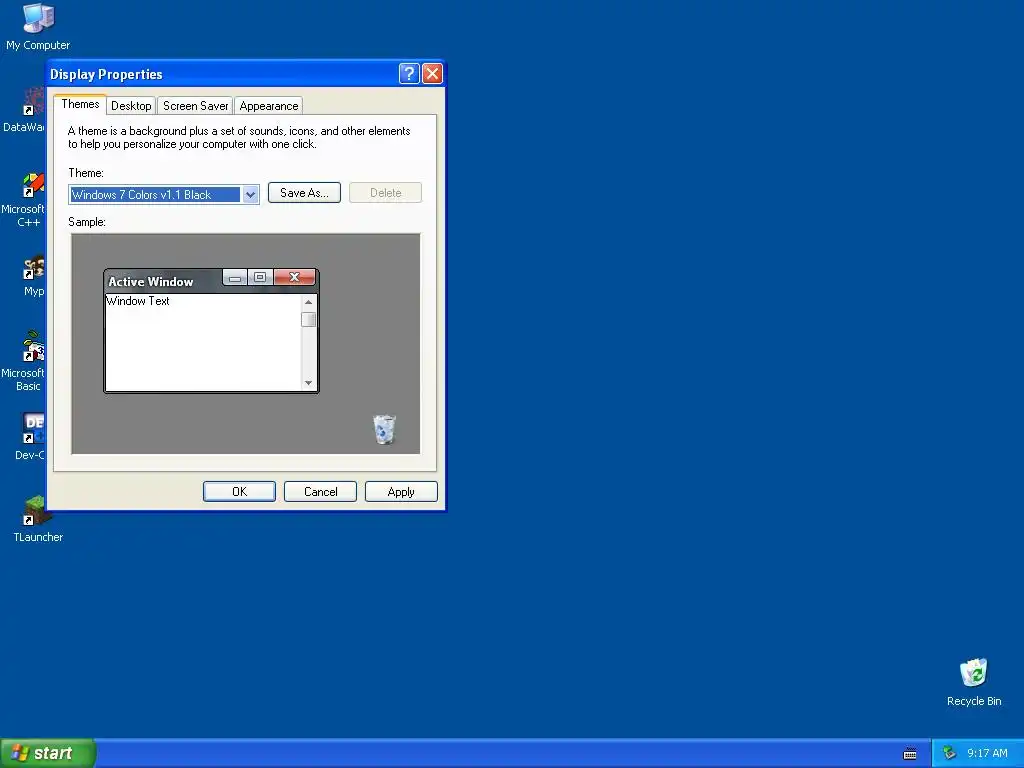Click OK to confirm display settings
The width and height of the screenshot is (1024, 768).
click(x=239, y=492)
